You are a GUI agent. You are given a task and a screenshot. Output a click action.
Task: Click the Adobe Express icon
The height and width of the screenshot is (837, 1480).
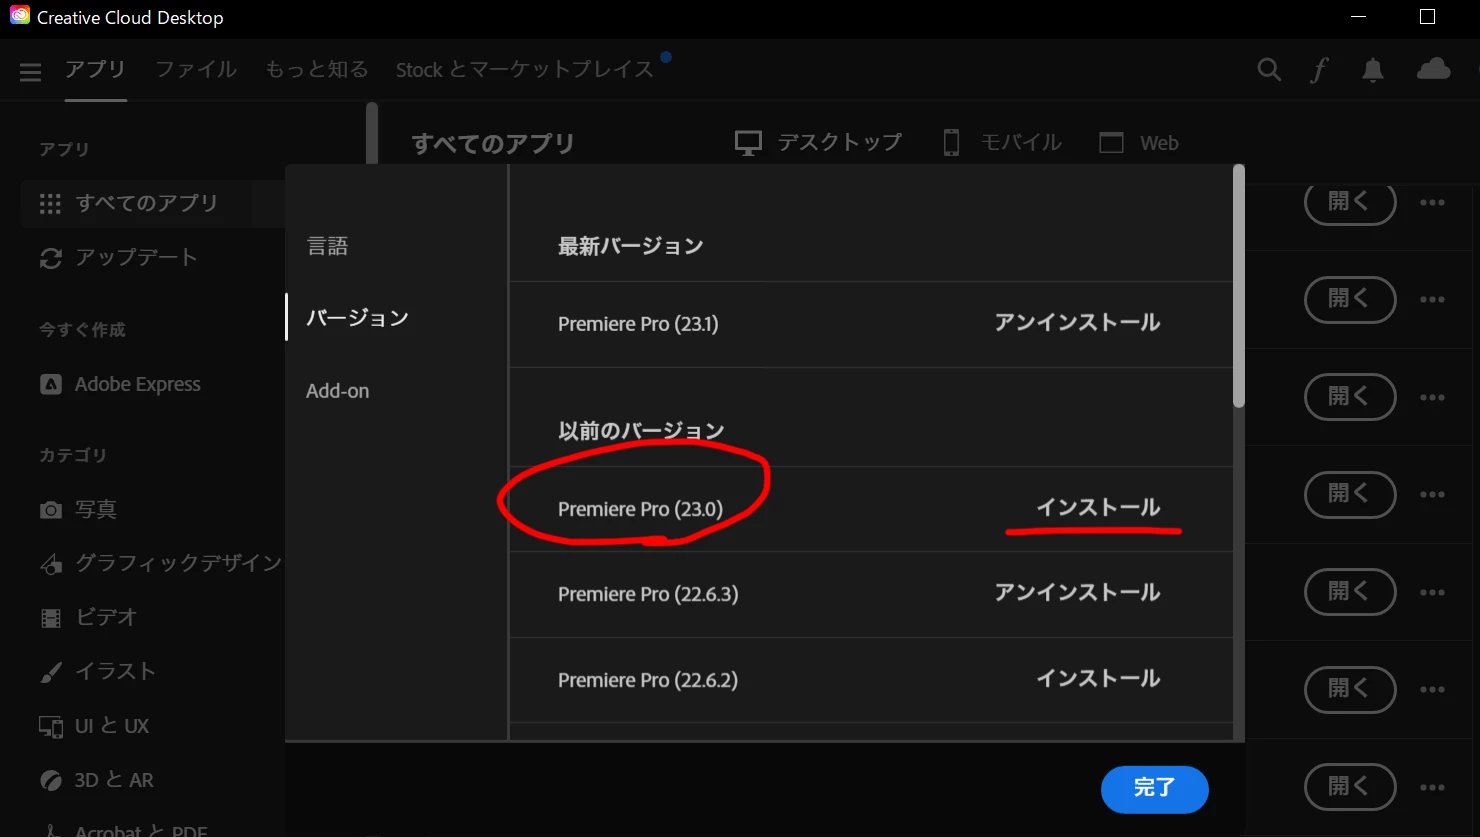click(50, 384)
